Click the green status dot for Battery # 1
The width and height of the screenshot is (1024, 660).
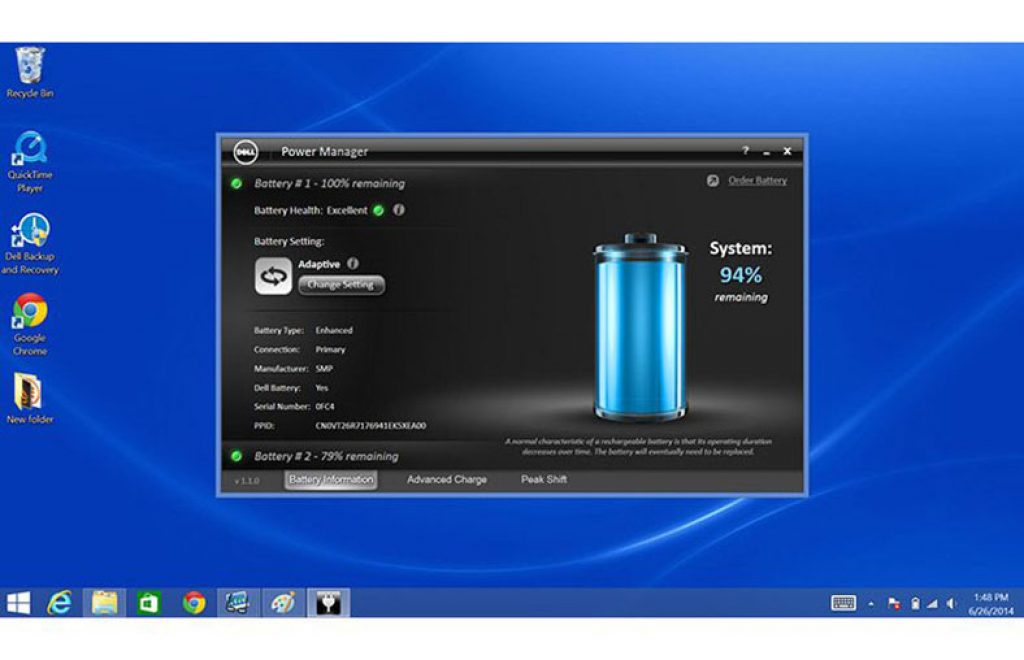[236, 184]
